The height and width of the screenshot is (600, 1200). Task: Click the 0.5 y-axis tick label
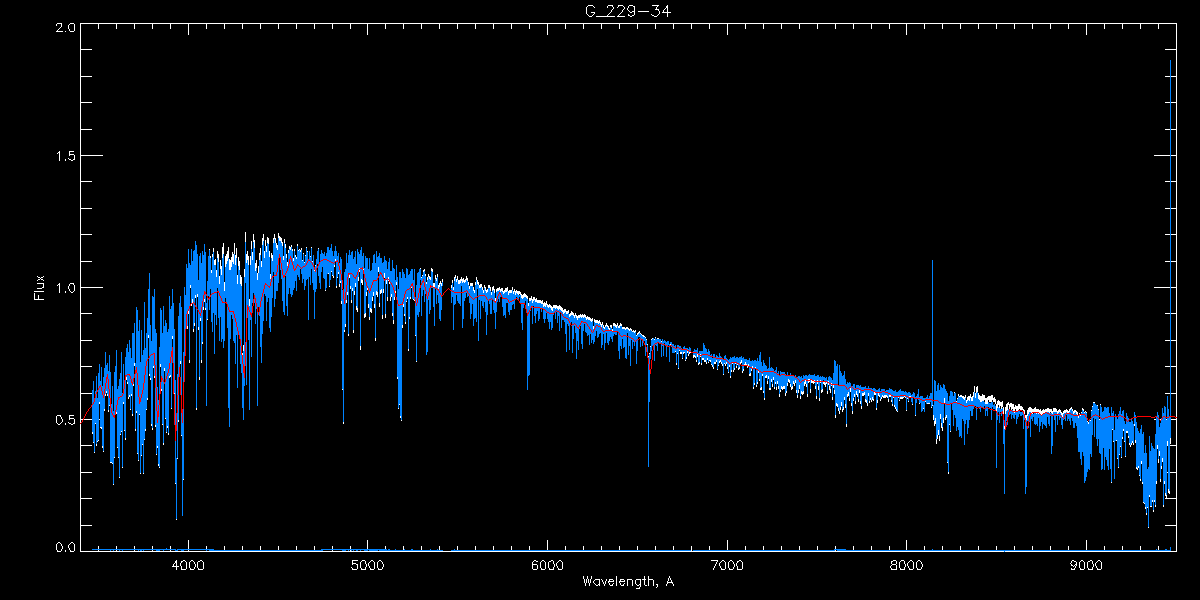click(x=64, y=419)
